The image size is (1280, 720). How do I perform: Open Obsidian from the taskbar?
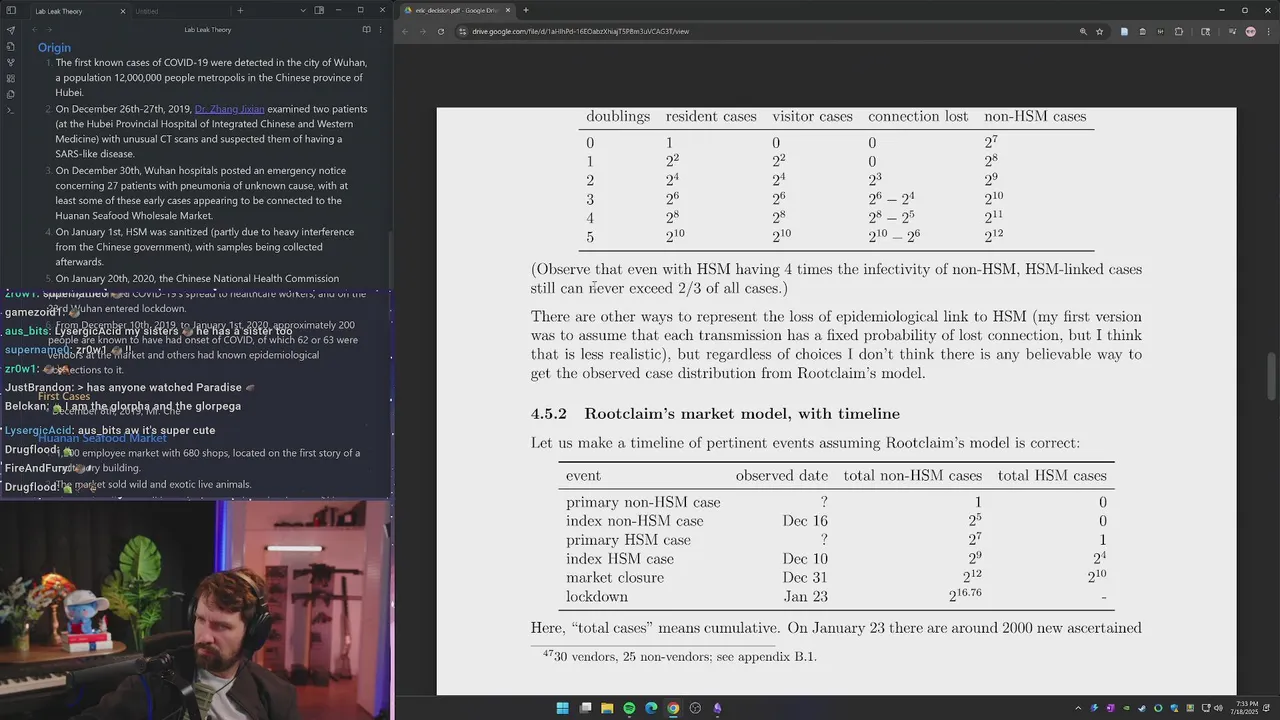717,708
